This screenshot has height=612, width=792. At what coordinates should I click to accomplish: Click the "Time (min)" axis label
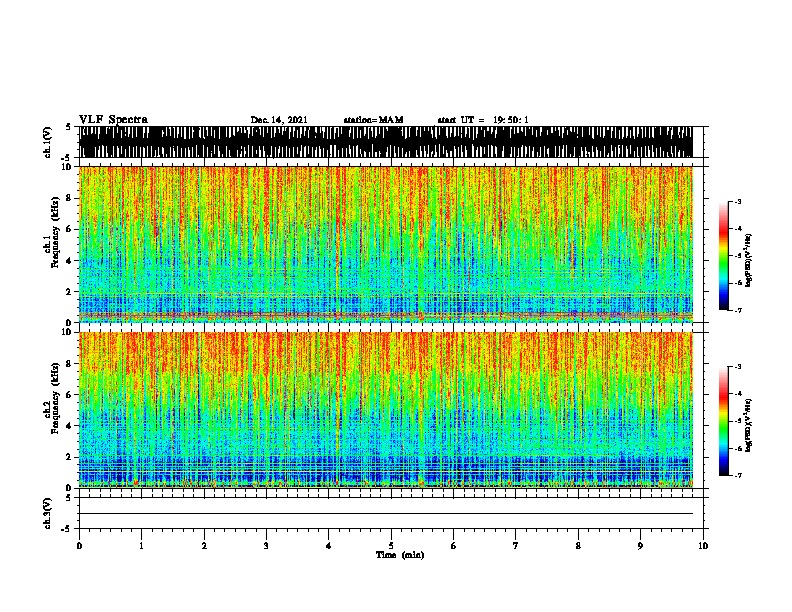[400, 555]
